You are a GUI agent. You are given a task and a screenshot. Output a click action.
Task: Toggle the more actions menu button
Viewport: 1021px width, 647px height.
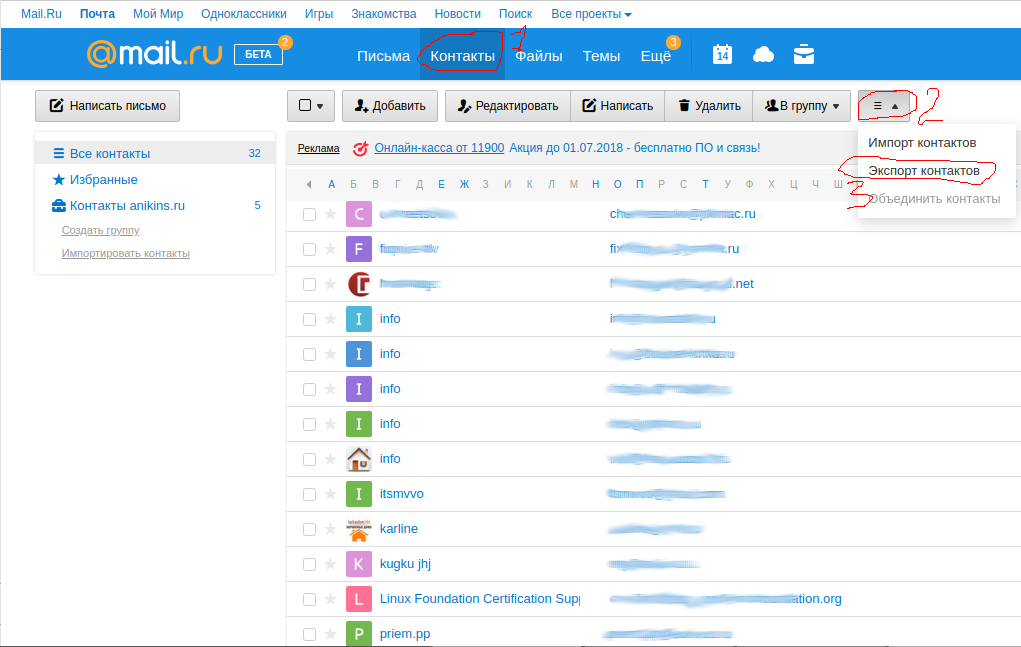click(884, 106)
